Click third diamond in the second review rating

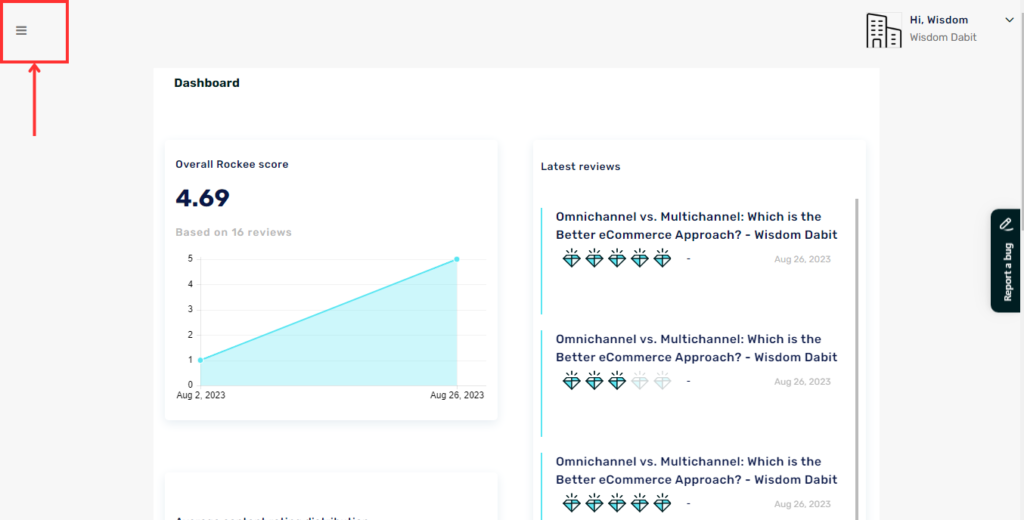click(x=617, y=380)
